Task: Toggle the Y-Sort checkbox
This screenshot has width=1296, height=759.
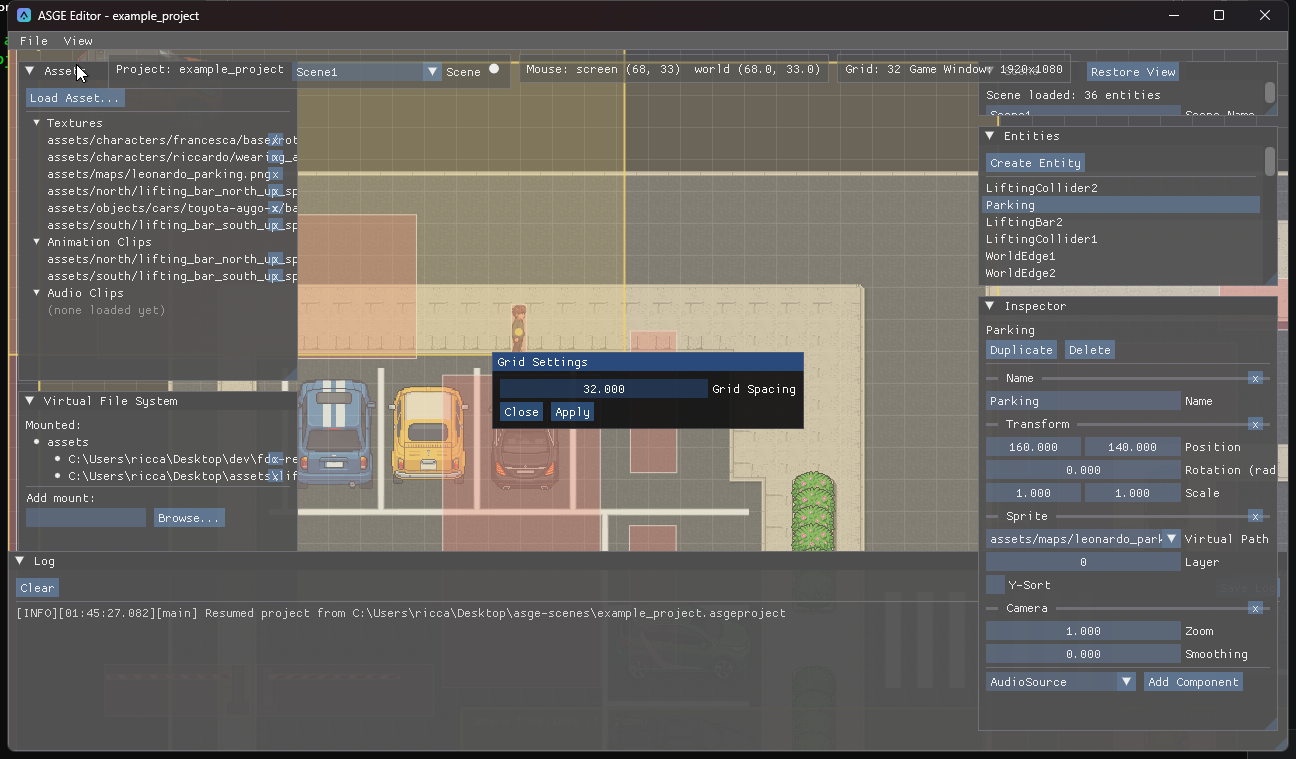Action: click(x=995, y=585)
